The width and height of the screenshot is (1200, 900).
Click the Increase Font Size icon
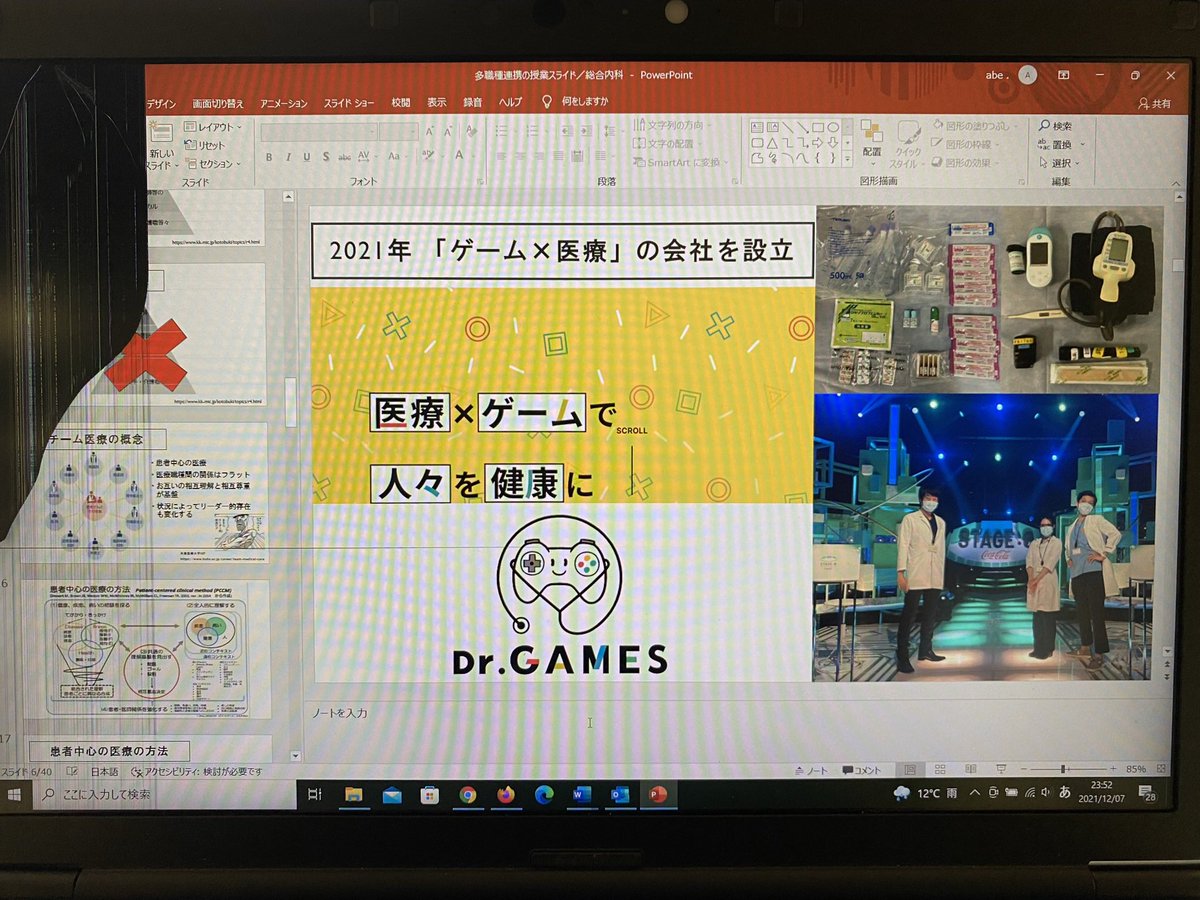click(x=430, y=131)
